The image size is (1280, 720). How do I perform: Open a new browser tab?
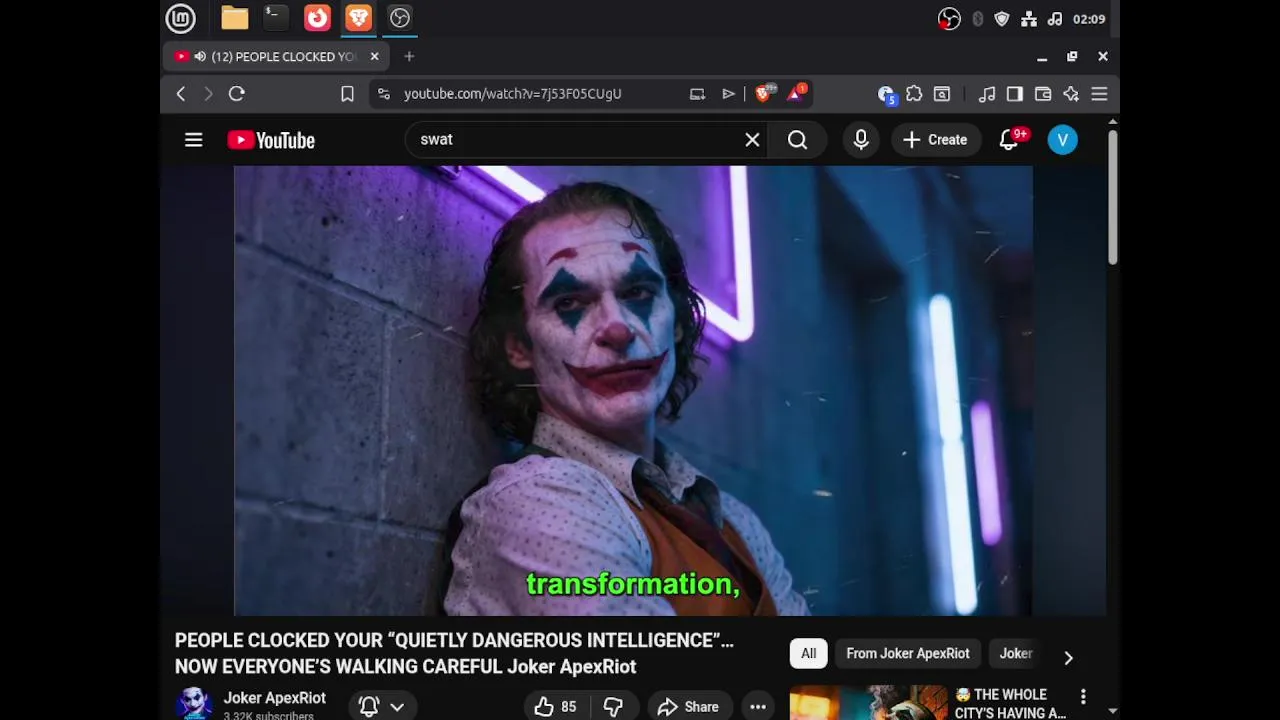tap(409, 57)
